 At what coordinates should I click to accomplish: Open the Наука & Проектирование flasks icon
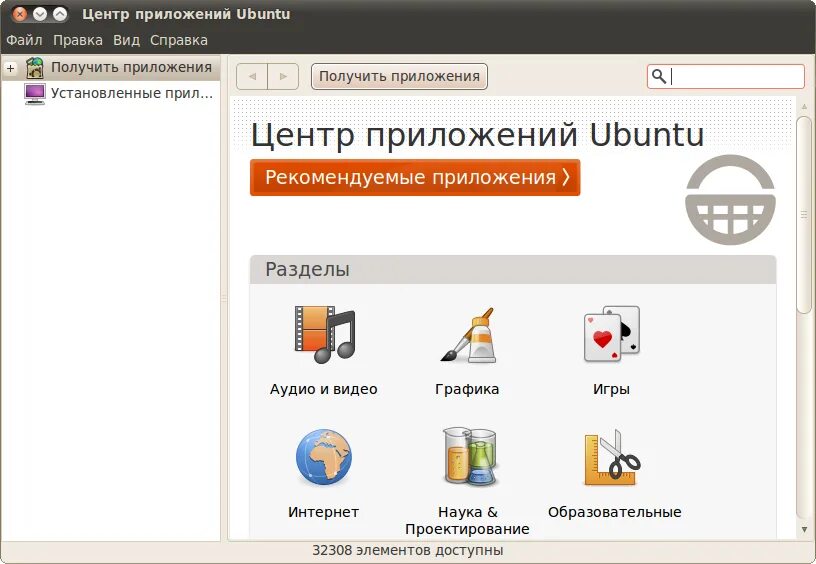pyautogui.click(x=470, y=456)
